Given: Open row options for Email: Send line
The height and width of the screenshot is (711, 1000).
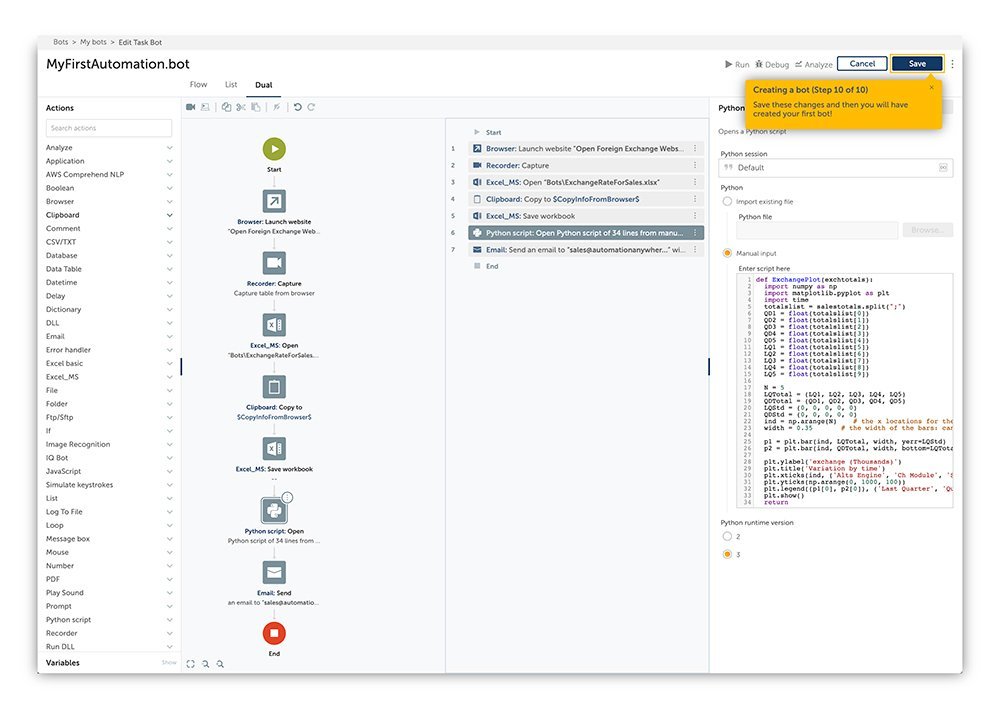Looking at the screenshot, I should (695, 250).
